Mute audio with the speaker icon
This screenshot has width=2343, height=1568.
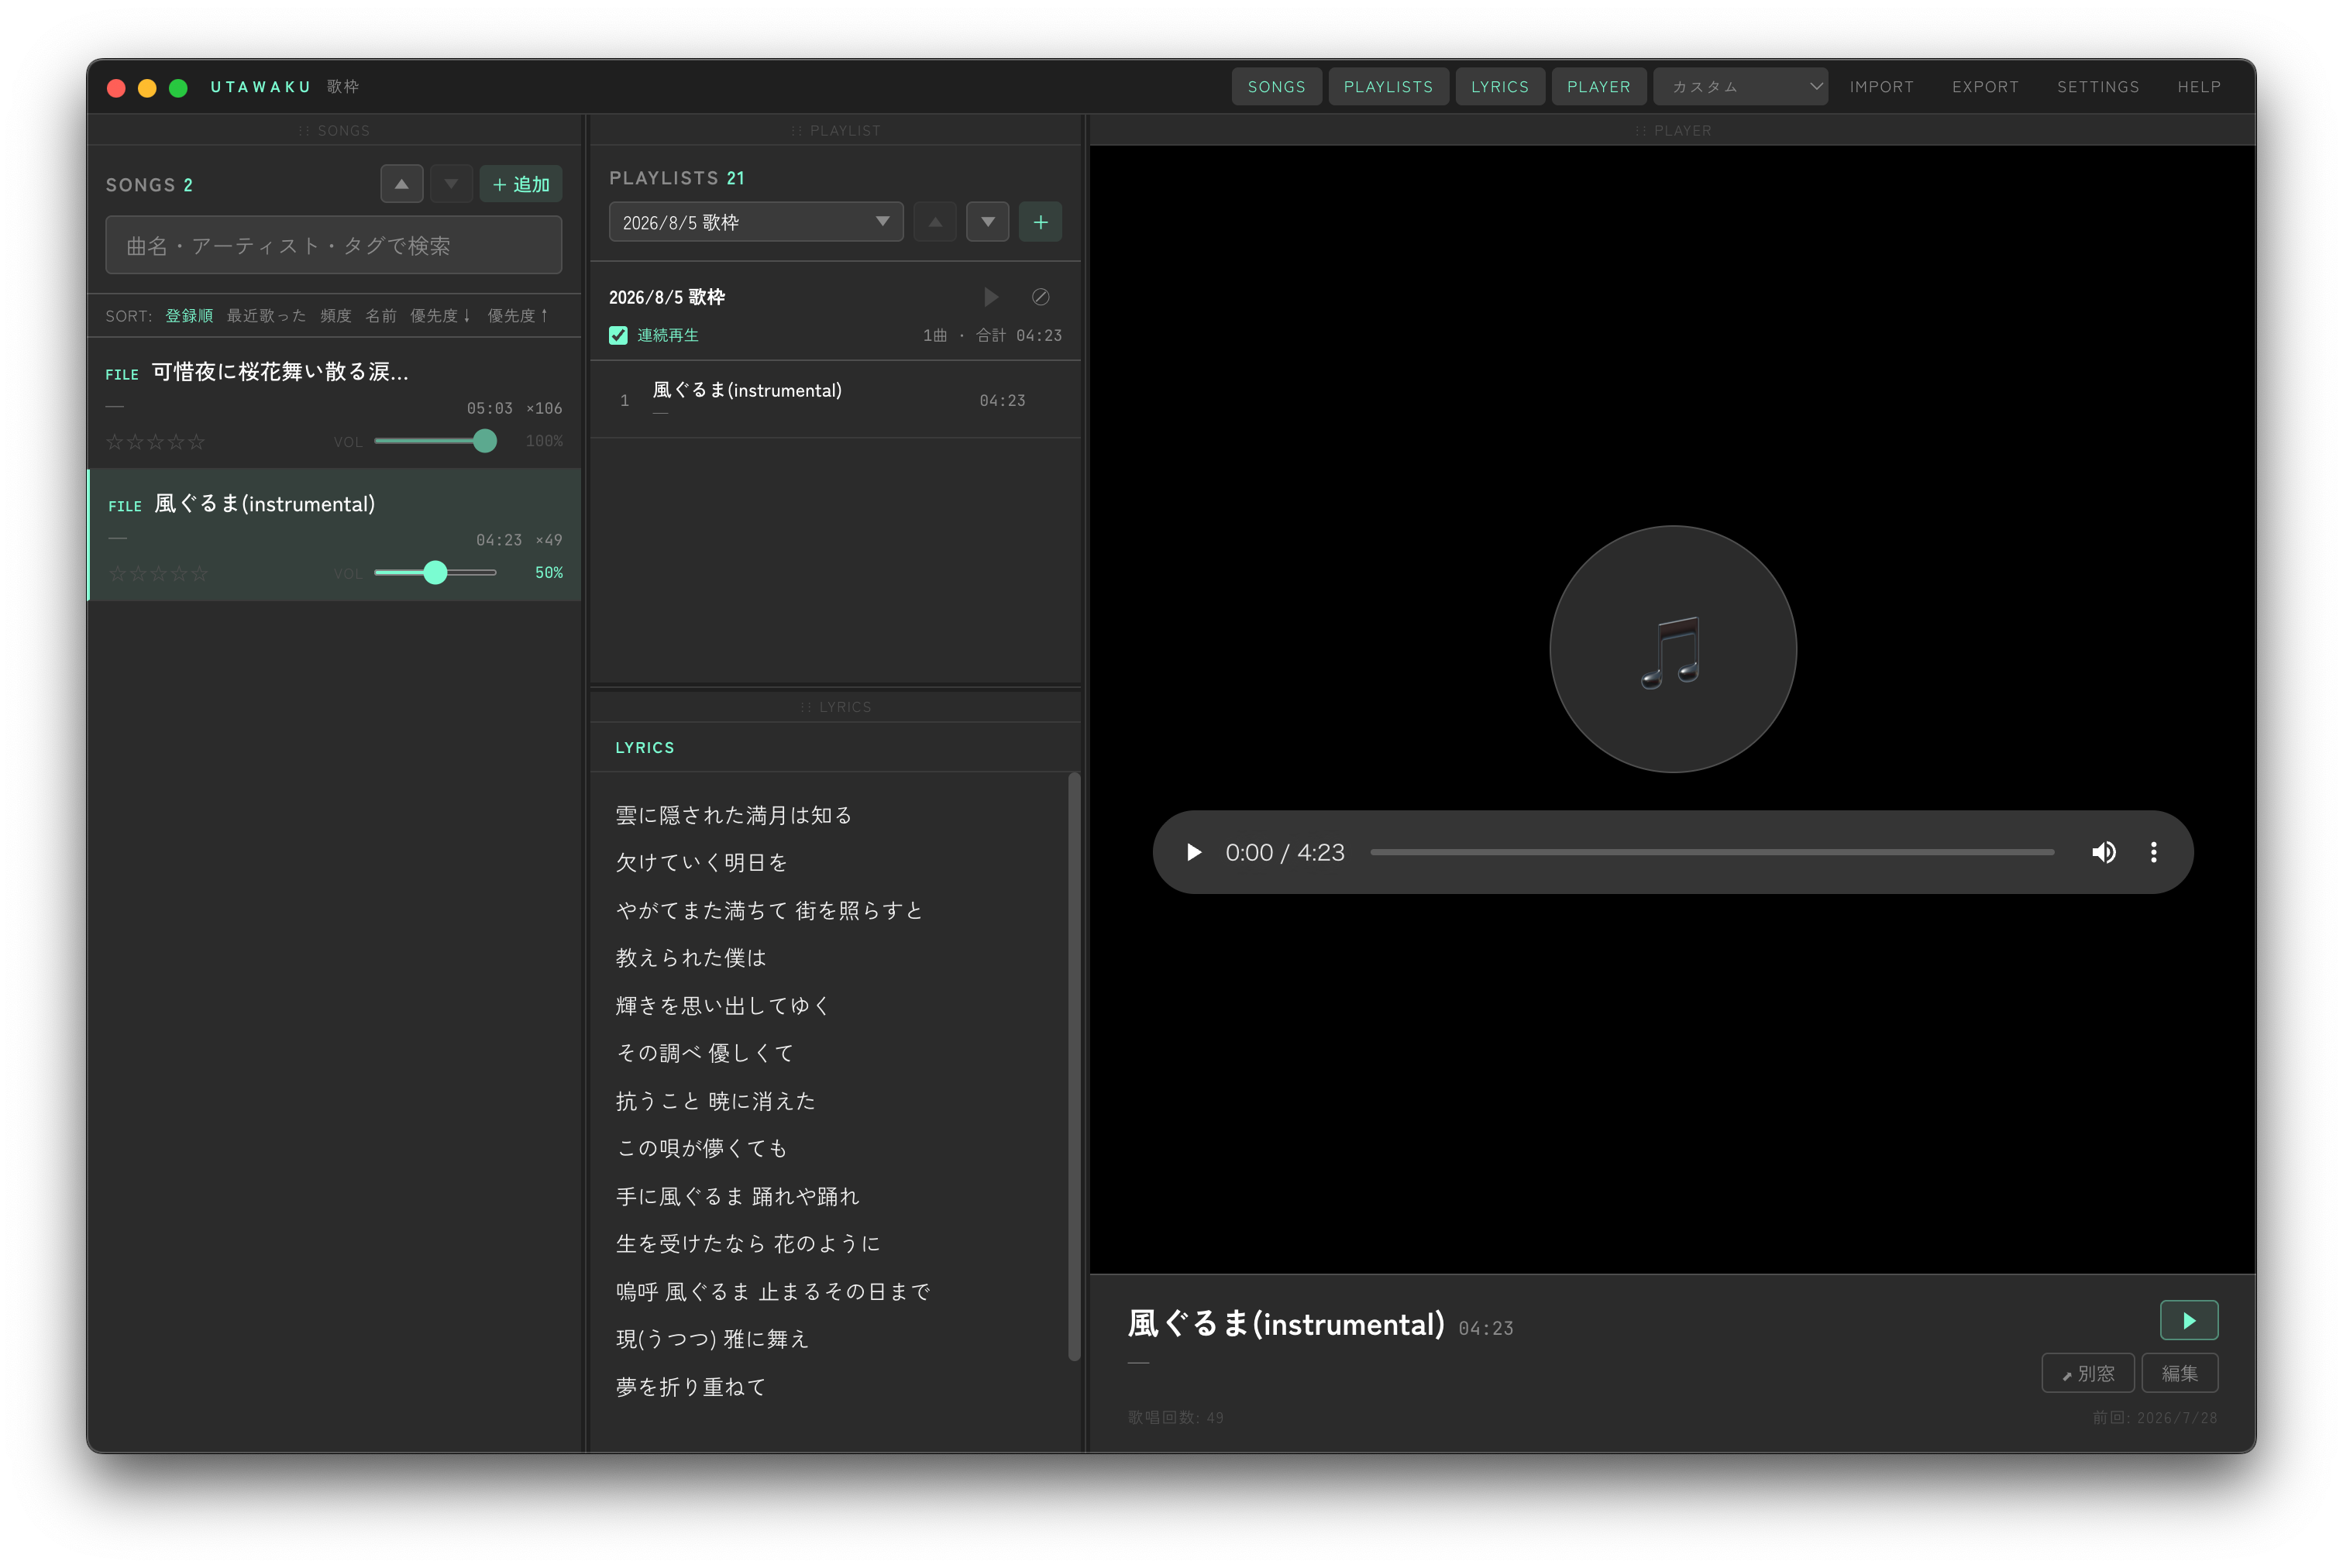[x=2103, y=852]
